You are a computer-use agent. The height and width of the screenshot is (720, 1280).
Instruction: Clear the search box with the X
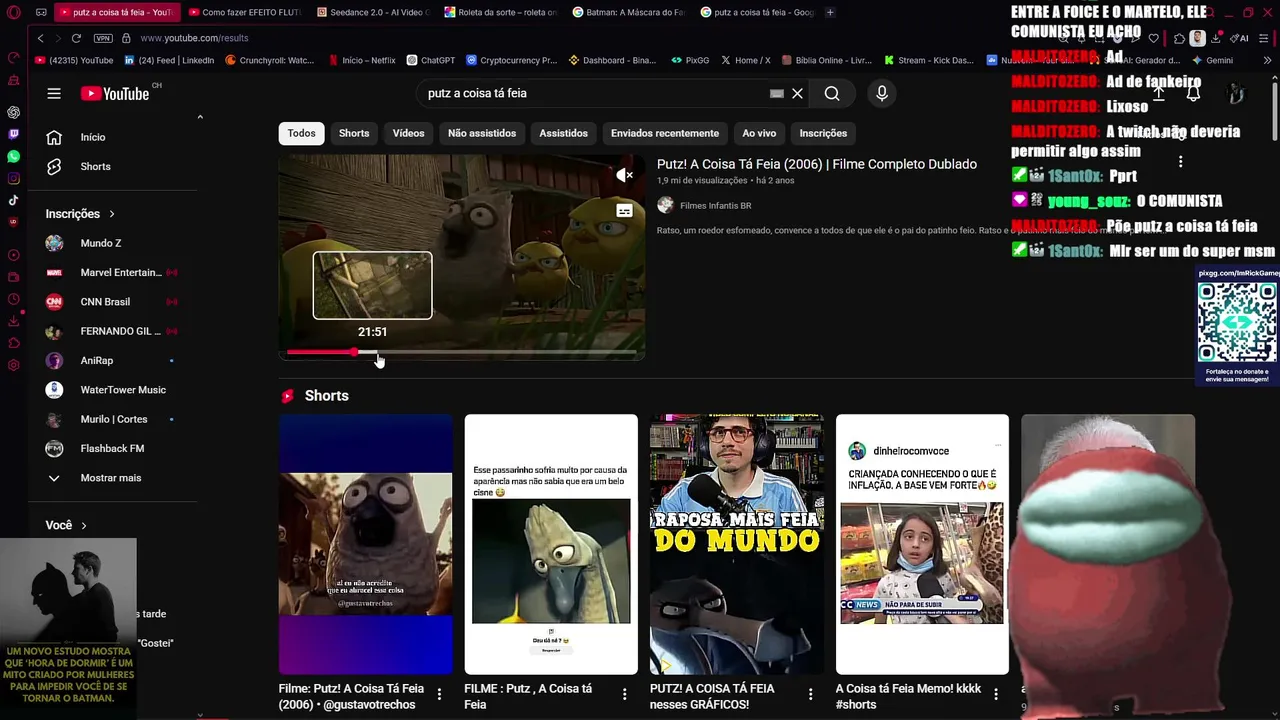coord(797,93)
